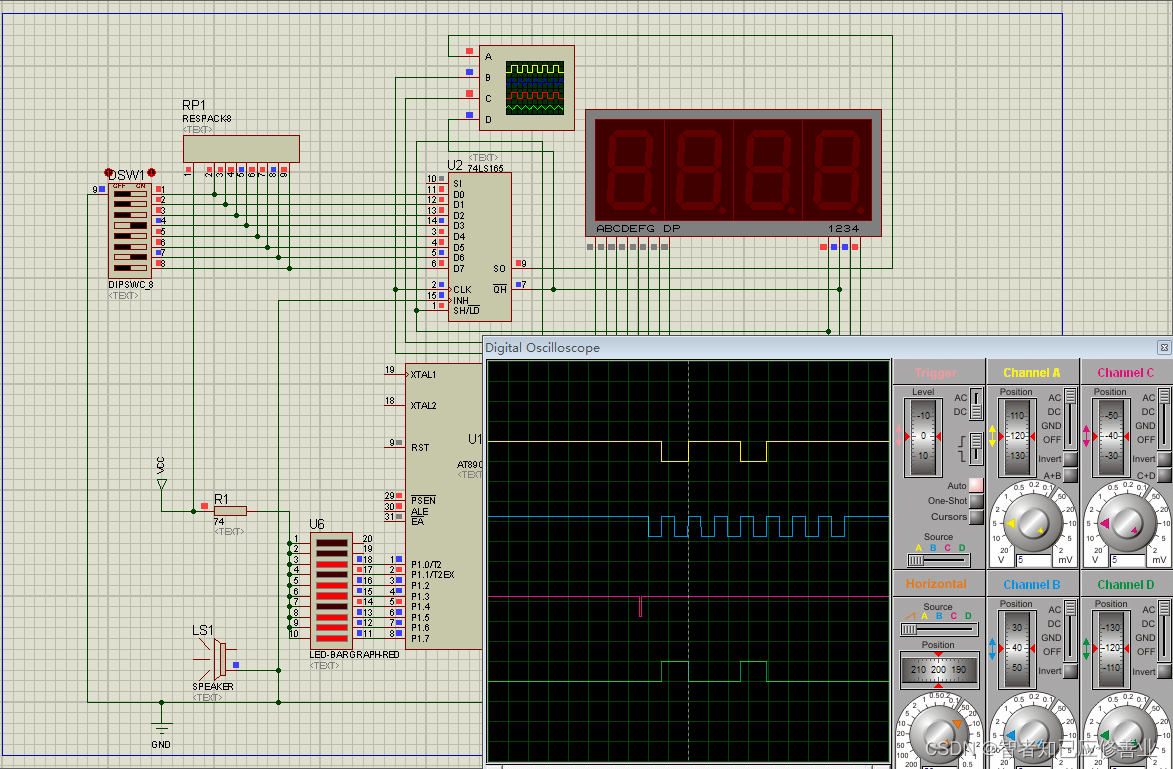
Task: Toggle Invert for Channel A
Action: tap(1070, 460)
